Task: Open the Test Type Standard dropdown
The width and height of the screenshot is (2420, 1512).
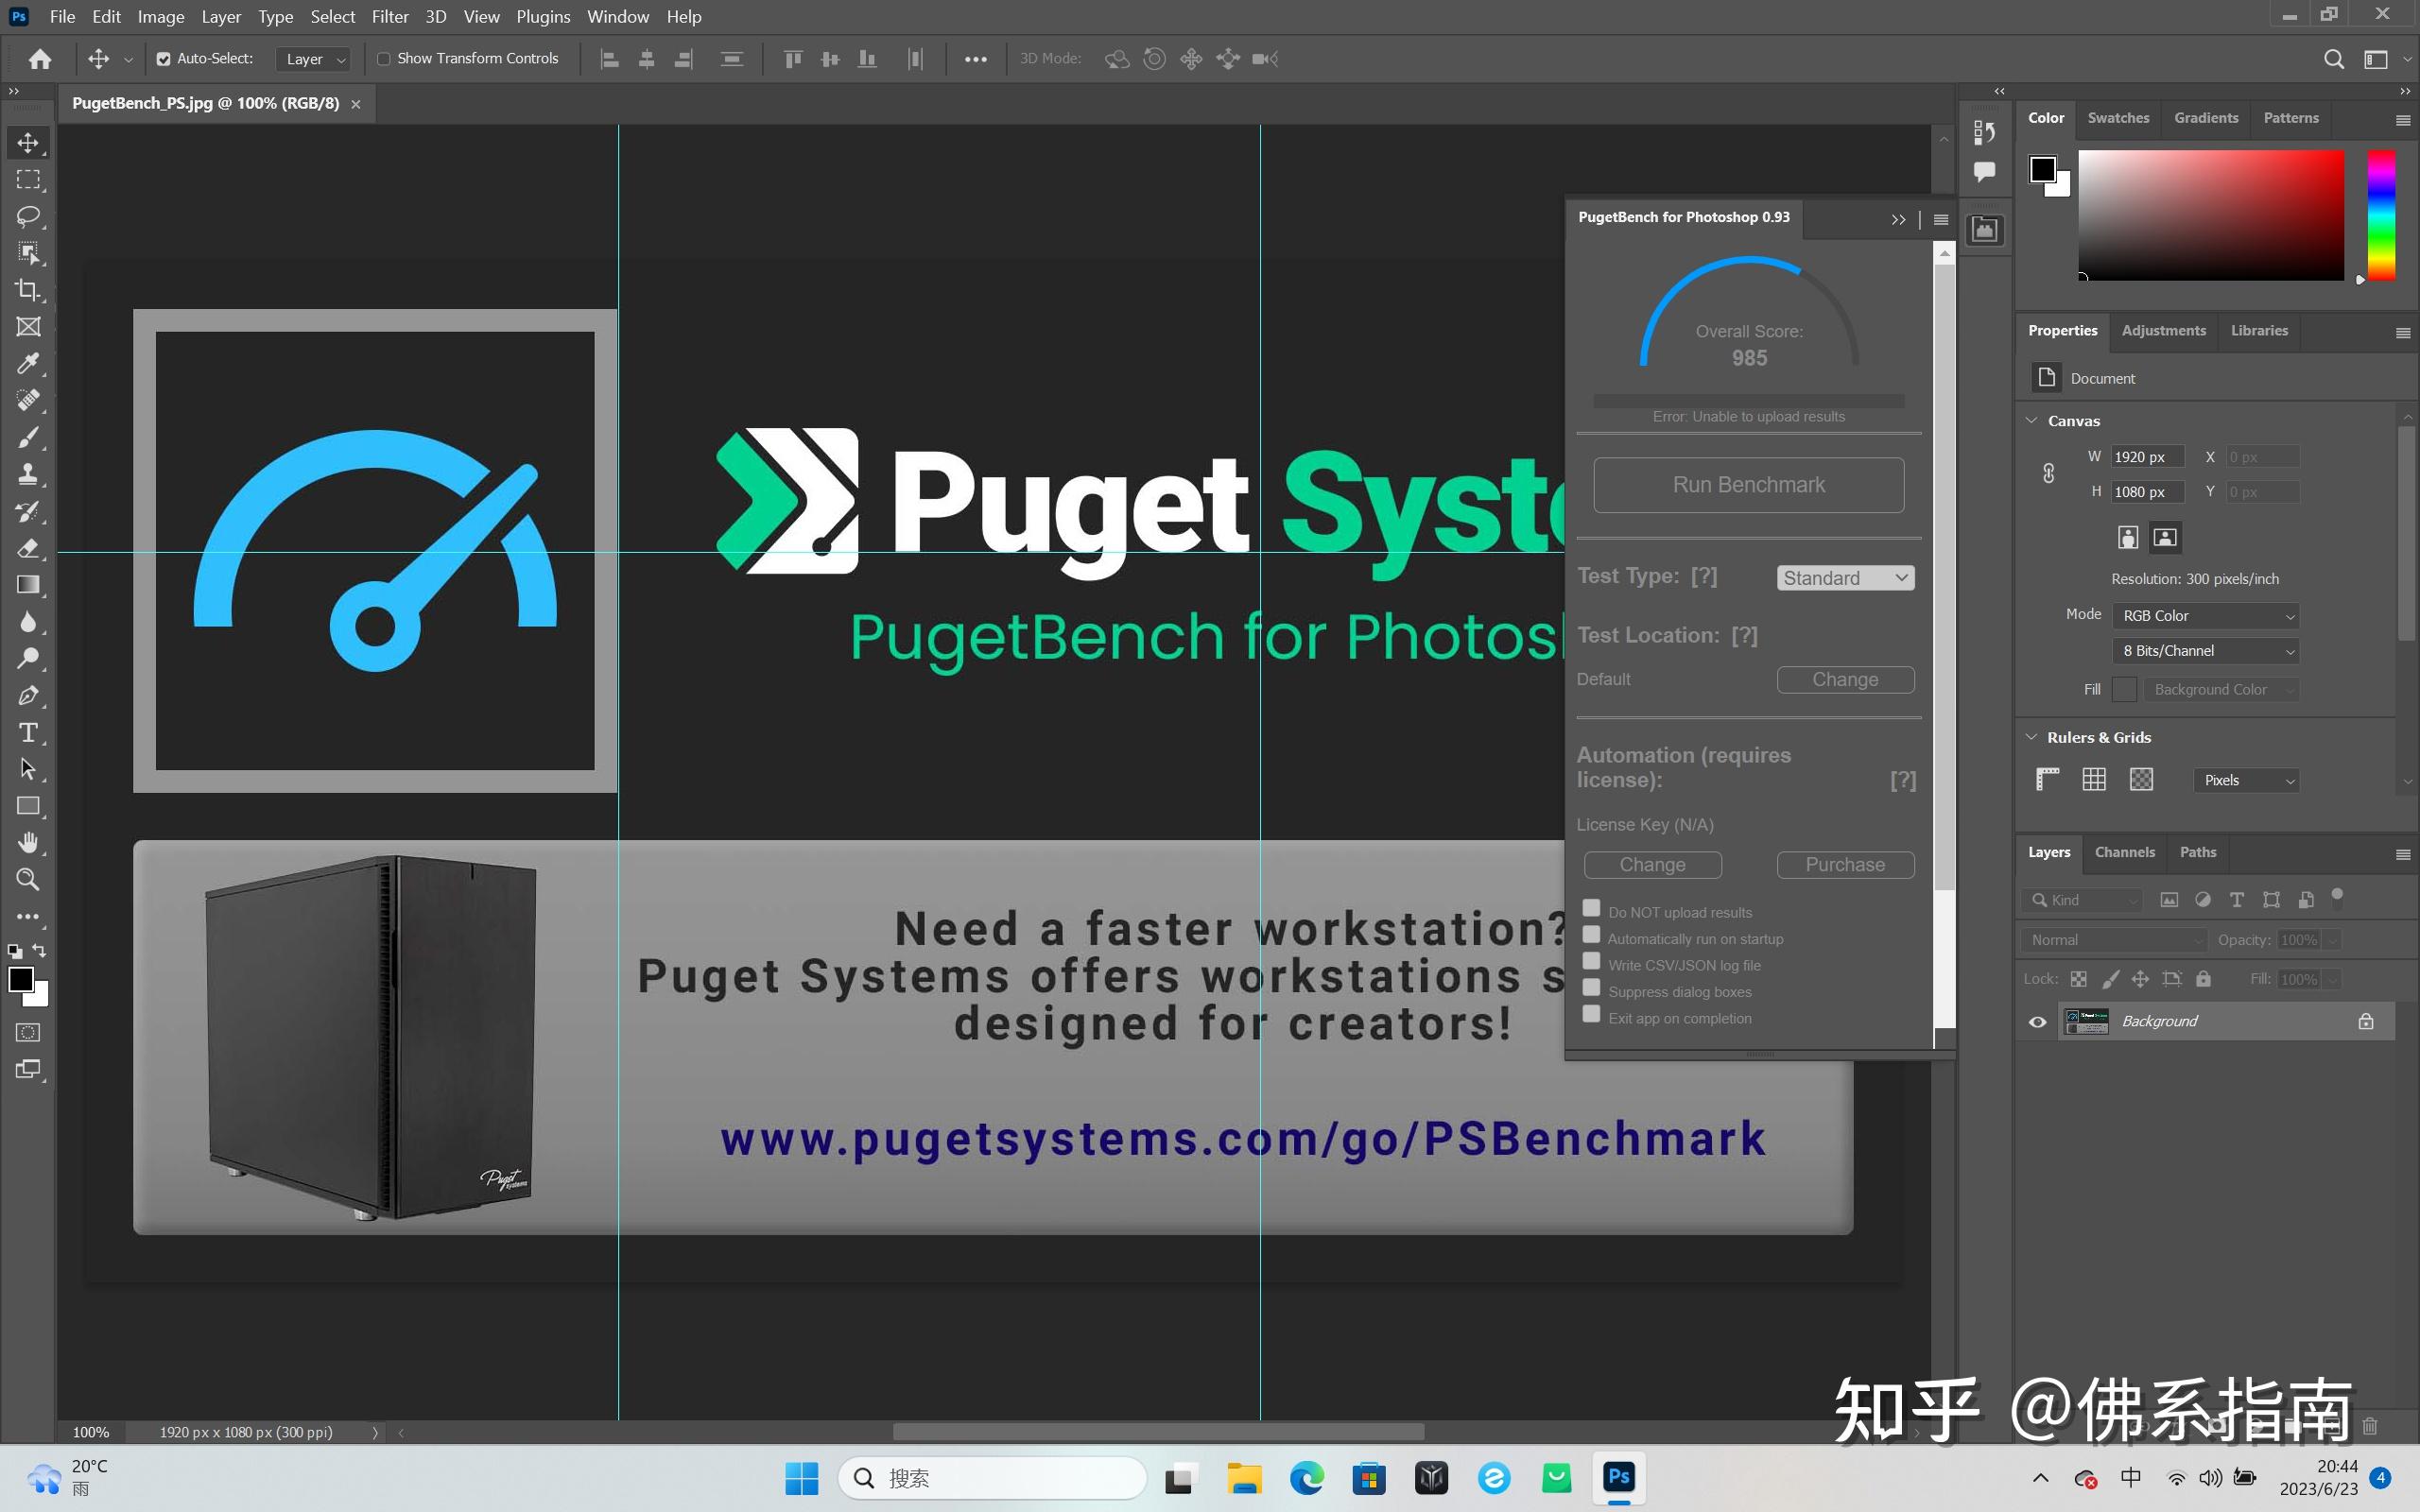Action: point(1845,578)
